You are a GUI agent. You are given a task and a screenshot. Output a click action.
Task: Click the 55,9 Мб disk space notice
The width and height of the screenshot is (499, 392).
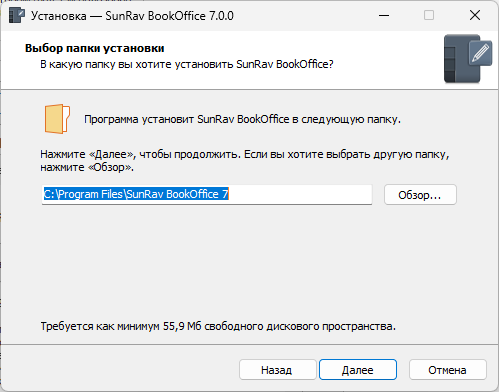click(218, 326)
